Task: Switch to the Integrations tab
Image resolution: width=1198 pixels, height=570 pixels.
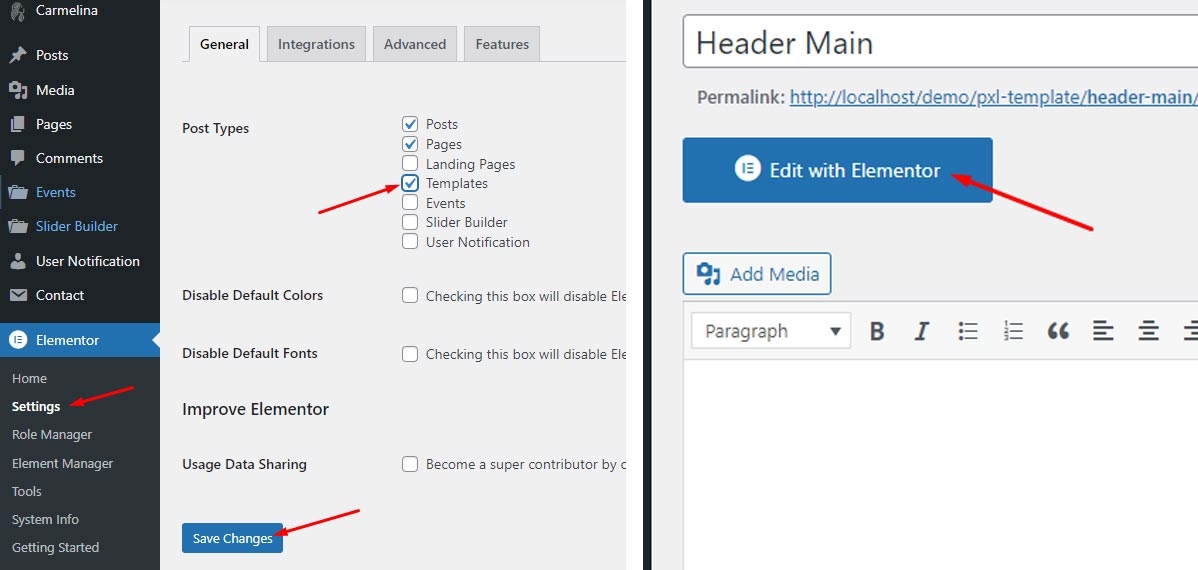Action: pyautogui.click(x=316, y=44)
